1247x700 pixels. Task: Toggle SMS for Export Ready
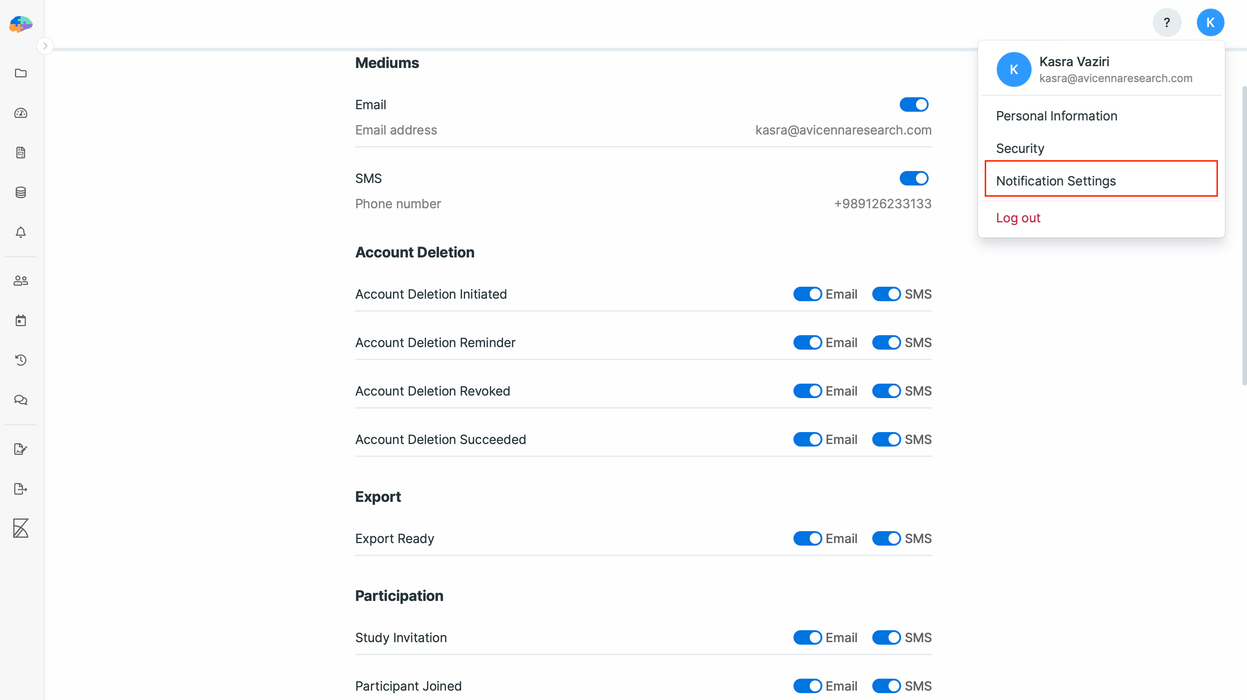pyautogui.click(x=886, y=538)
